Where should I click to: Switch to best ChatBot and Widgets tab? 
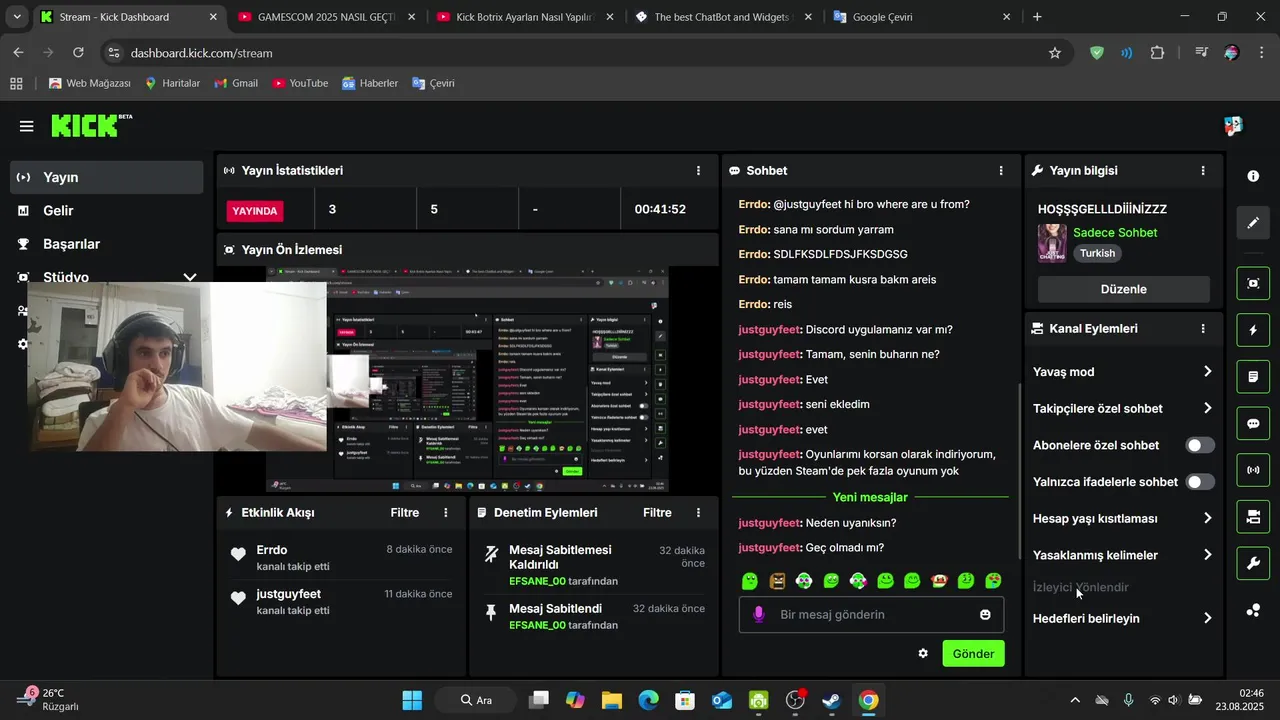point(725,17)
